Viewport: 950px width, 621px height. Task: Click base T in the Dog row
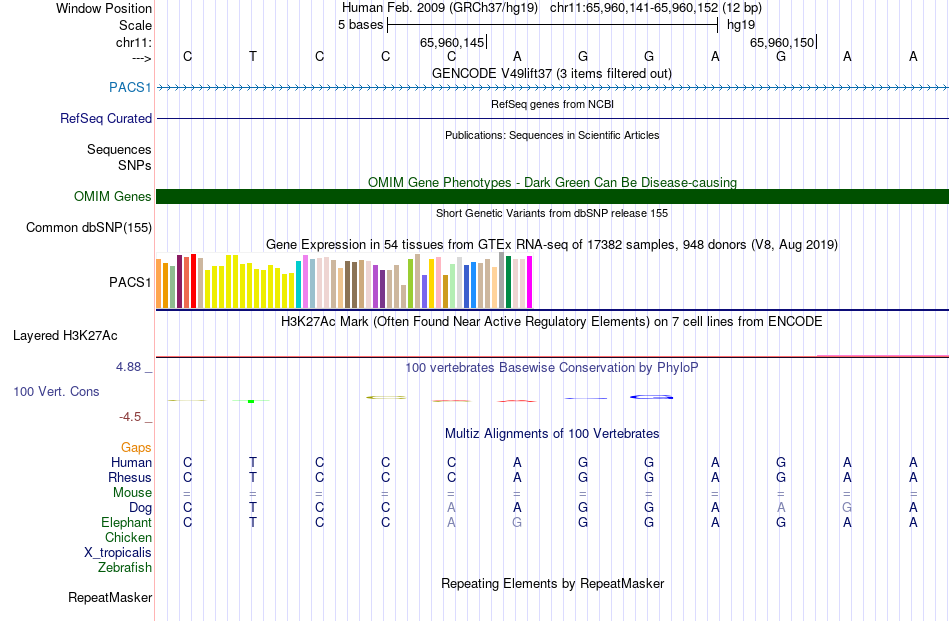253,508
